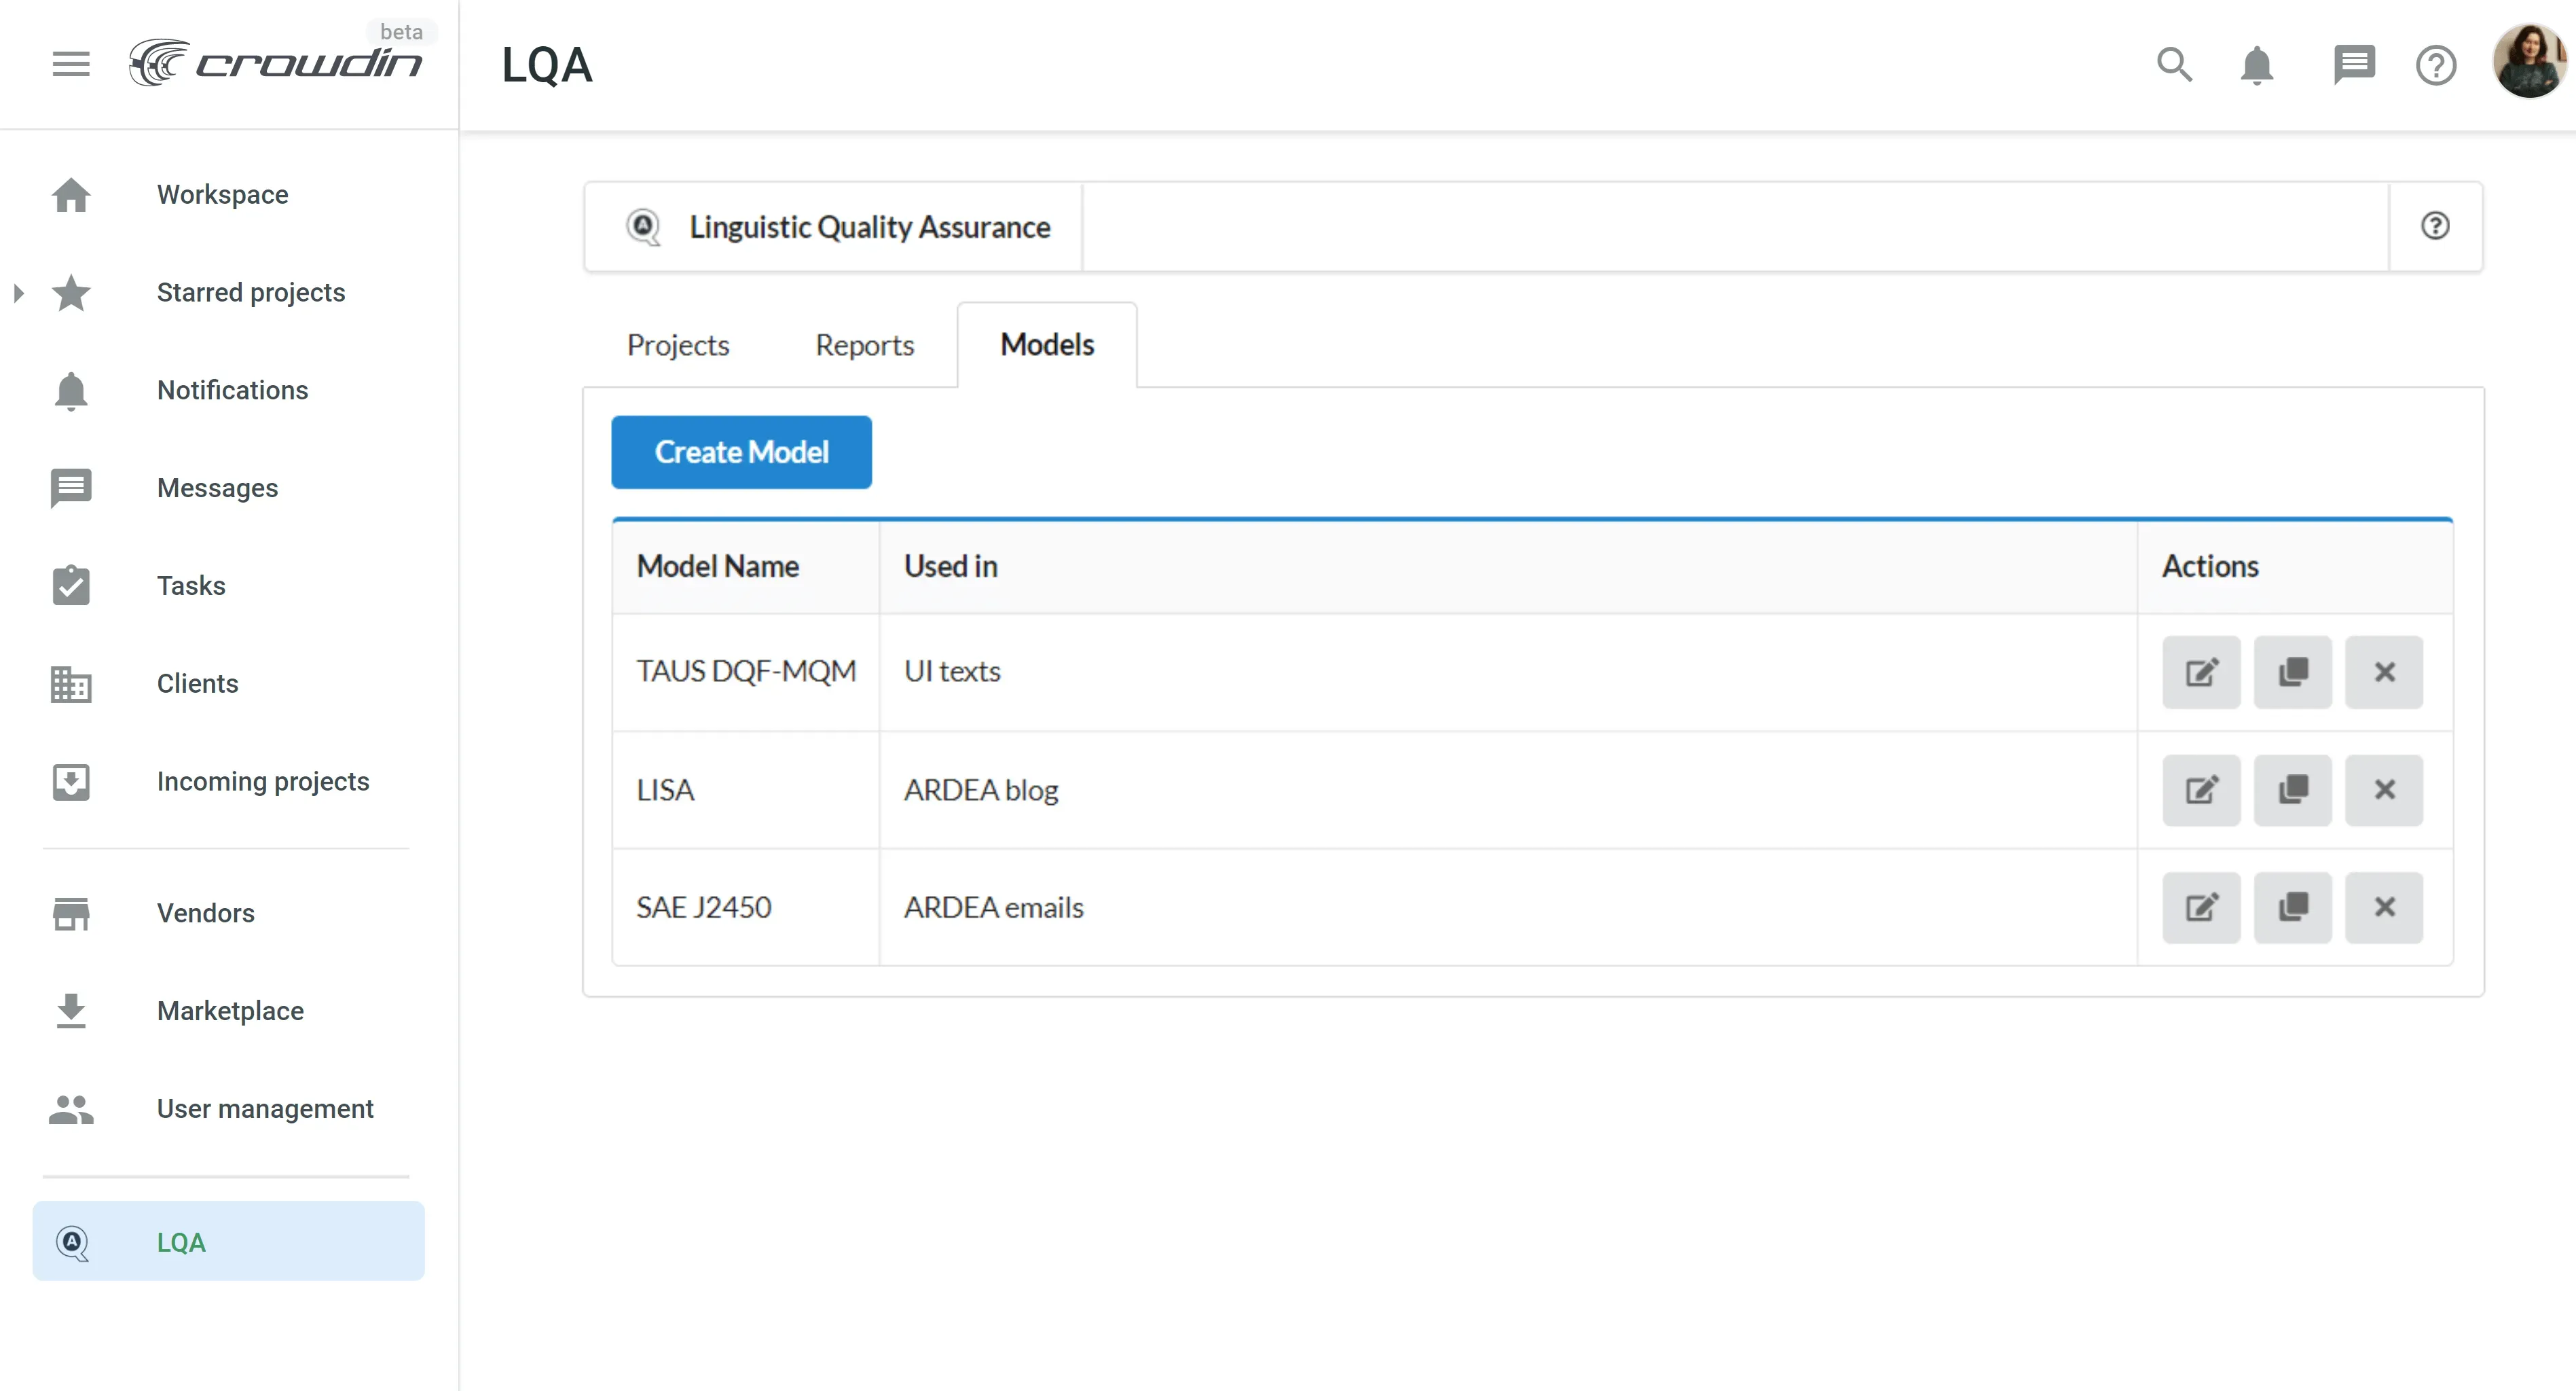
Task: Remove the LISA model with X icon
Action: 2384,790
